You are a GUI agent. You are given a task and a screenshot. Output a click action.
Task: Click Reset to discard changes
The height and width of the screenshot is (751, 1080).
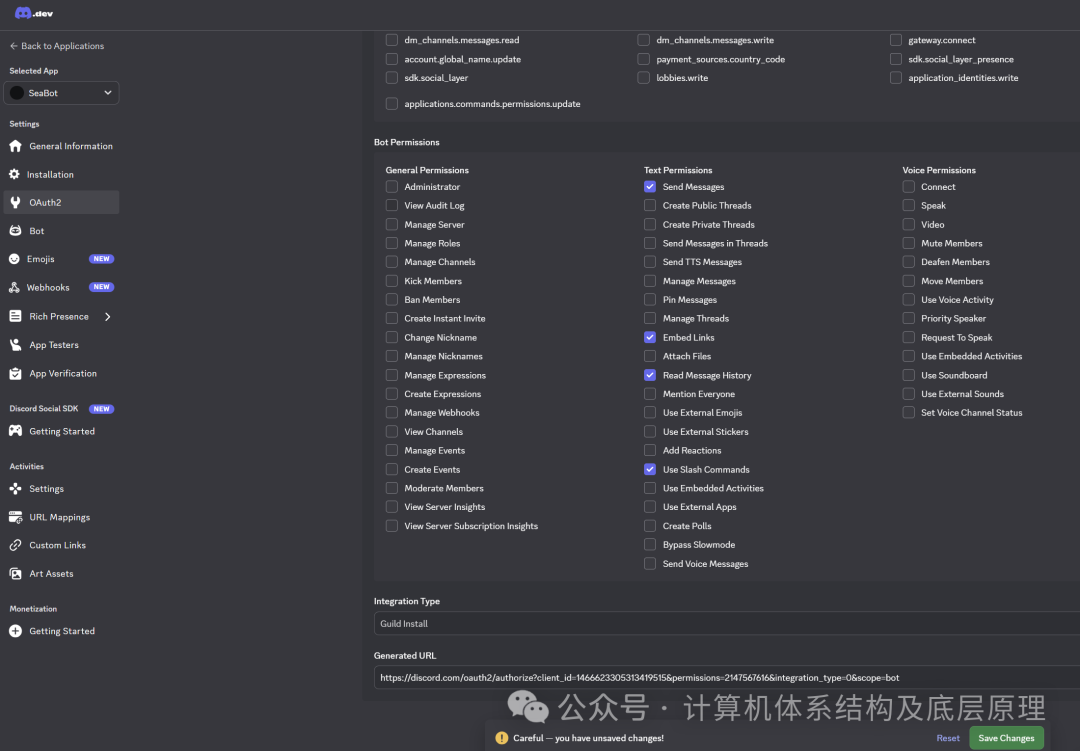pyautogui.click(x=948, y=738)
